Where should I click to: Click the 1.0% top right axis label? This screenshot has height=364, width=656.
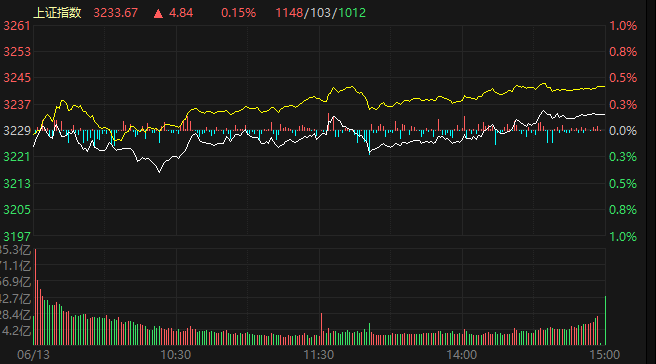click(623, 26)
